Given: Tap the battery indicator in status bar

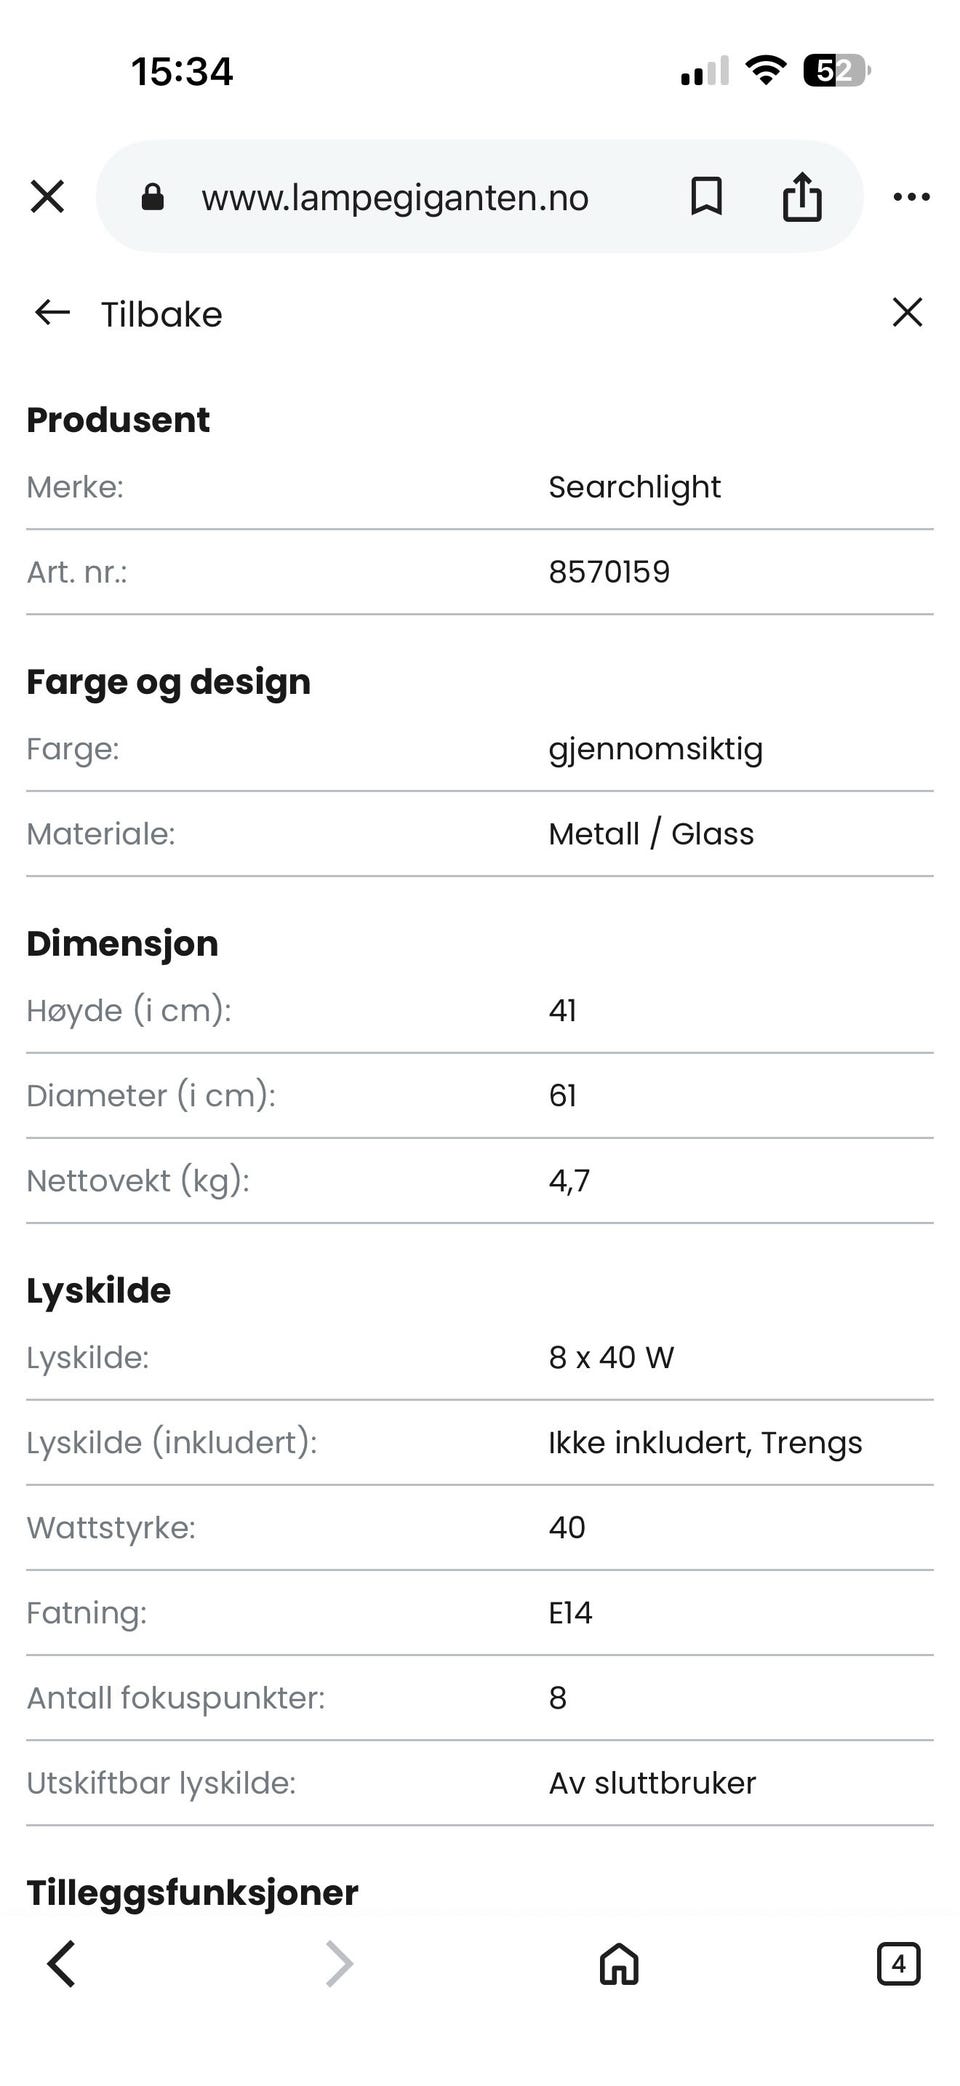Looking at the screenshot, I should [837, 71].
